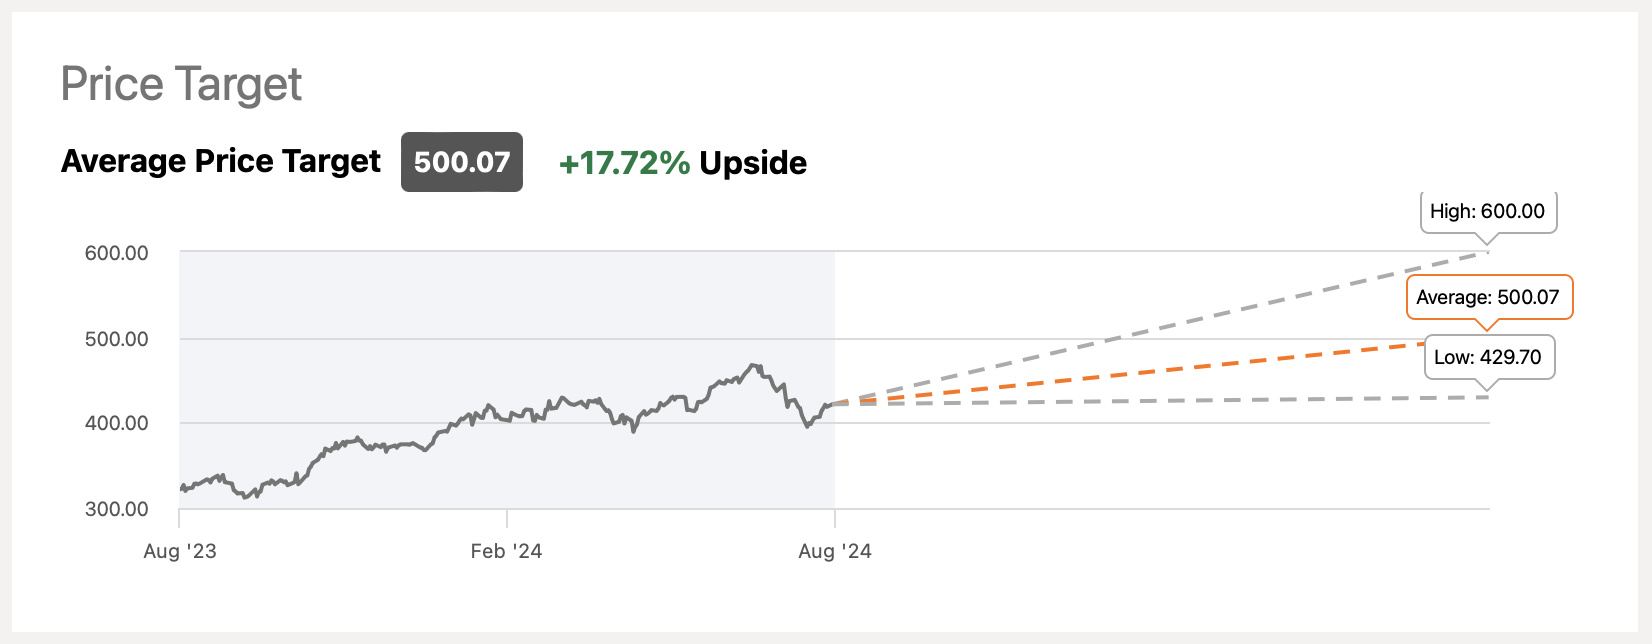Select the Low: 429.70 tooltip
This screenshot has width=1652, height=644.
pos(1488,357)
